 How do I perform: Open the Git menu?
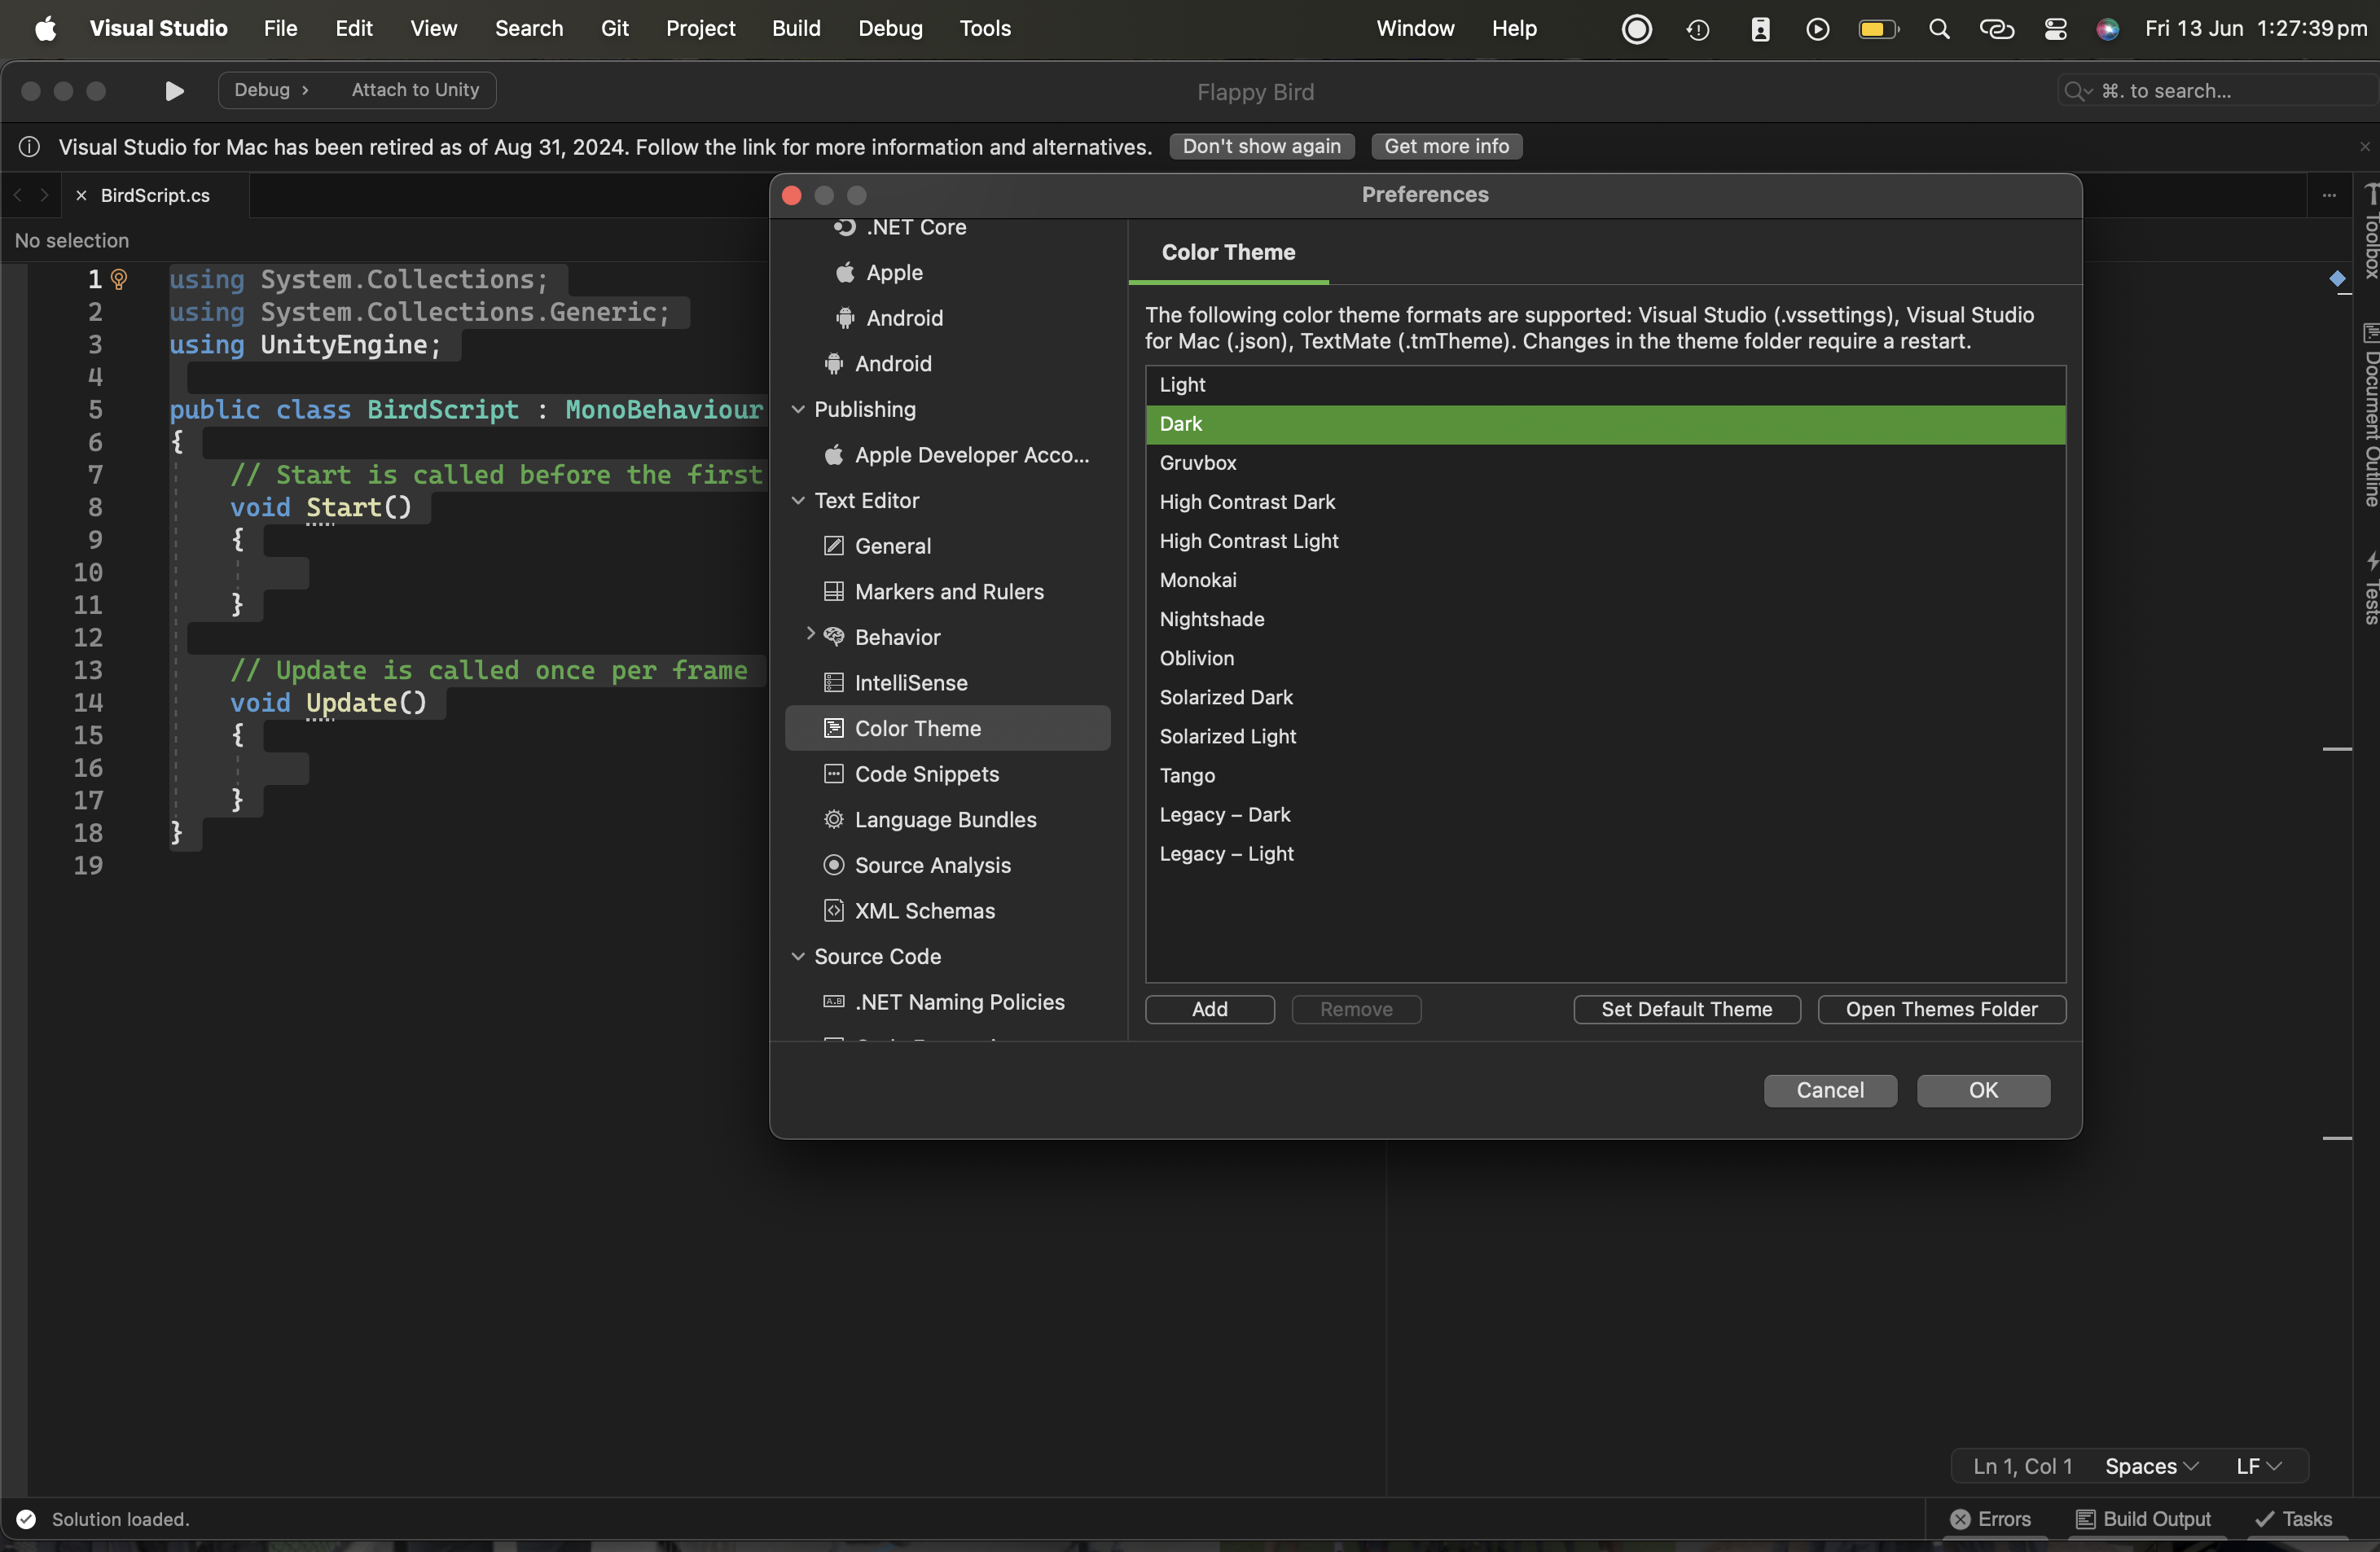(x=614, y=28)
